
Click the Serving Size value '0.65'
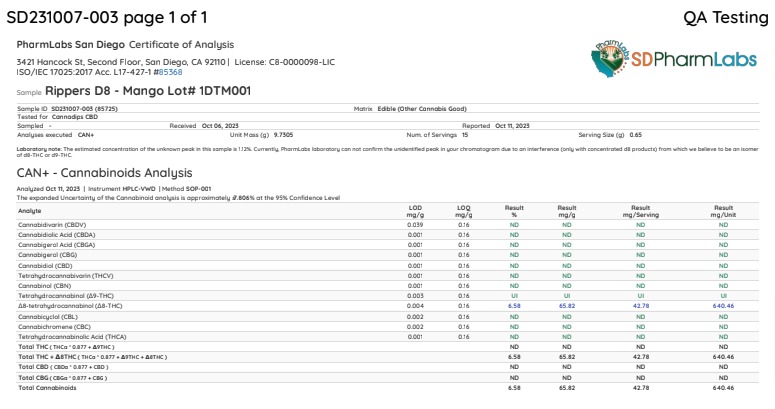pos(636,135)
